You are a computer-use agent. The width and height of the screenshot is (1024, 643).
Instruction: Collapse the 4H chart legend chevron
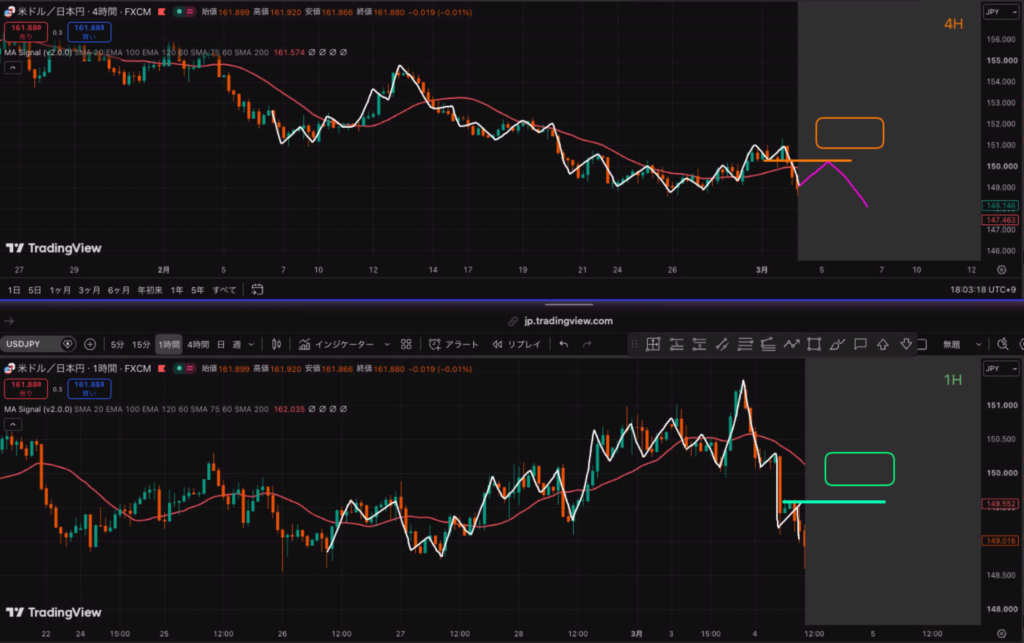coord(12,67)
